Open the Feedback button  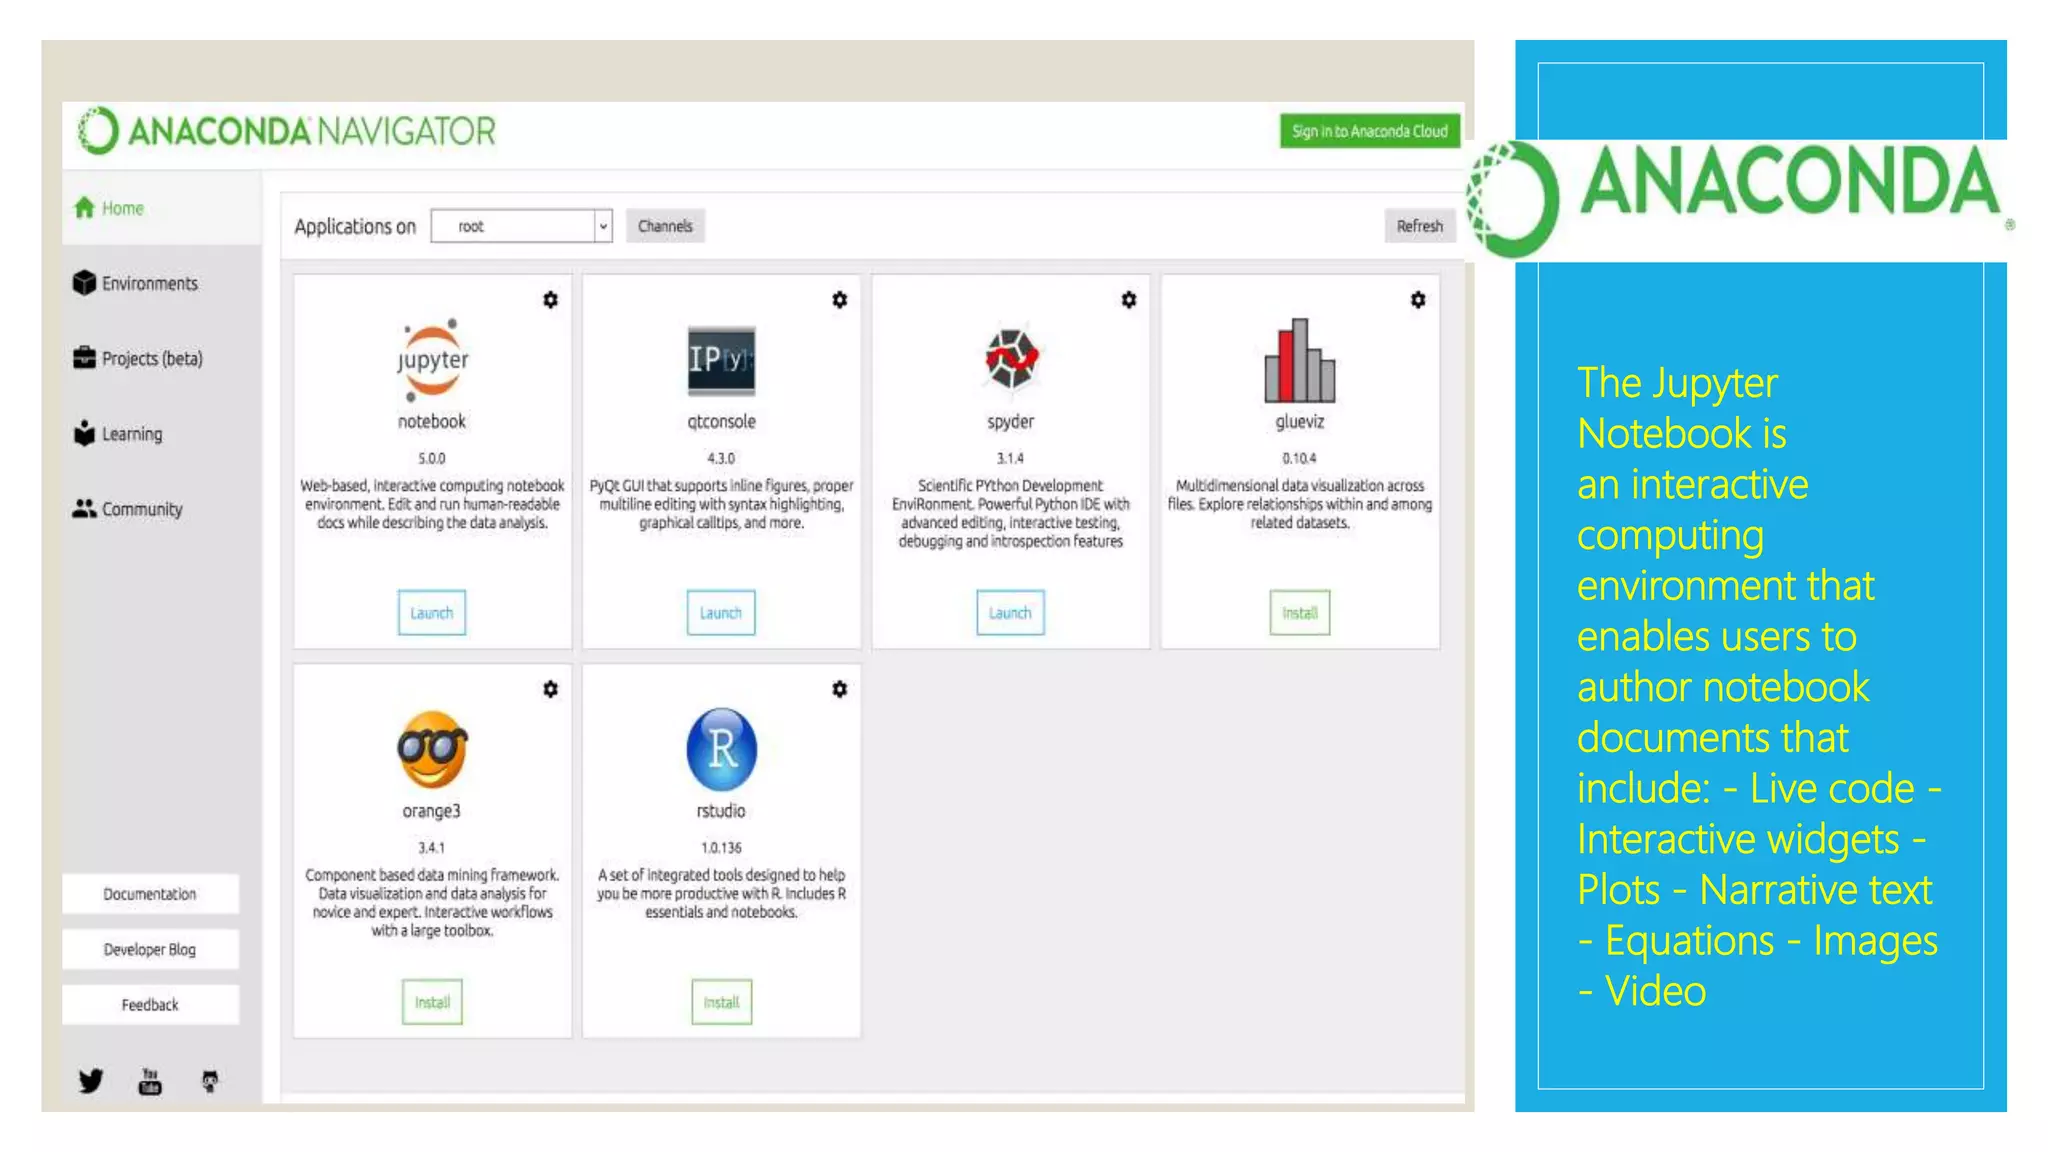point(150,1005)
